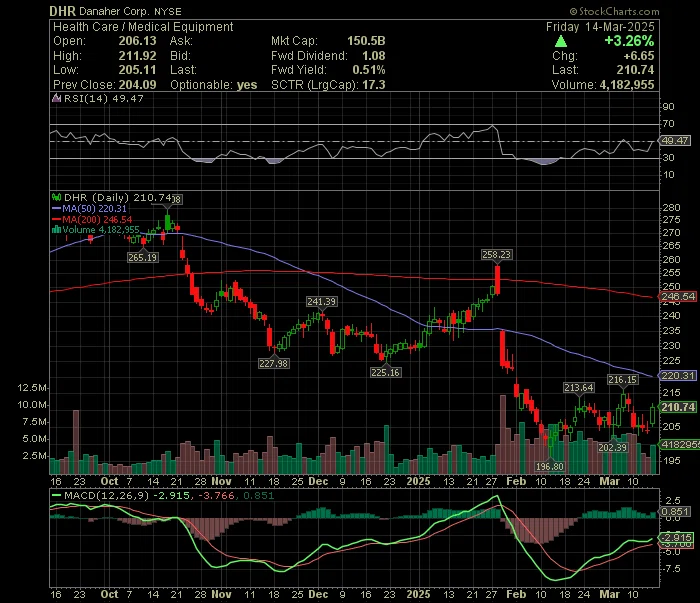
Task: Click the RSI(14) 49.47 label
Action: pyautogui.click(x=104, y=98)
